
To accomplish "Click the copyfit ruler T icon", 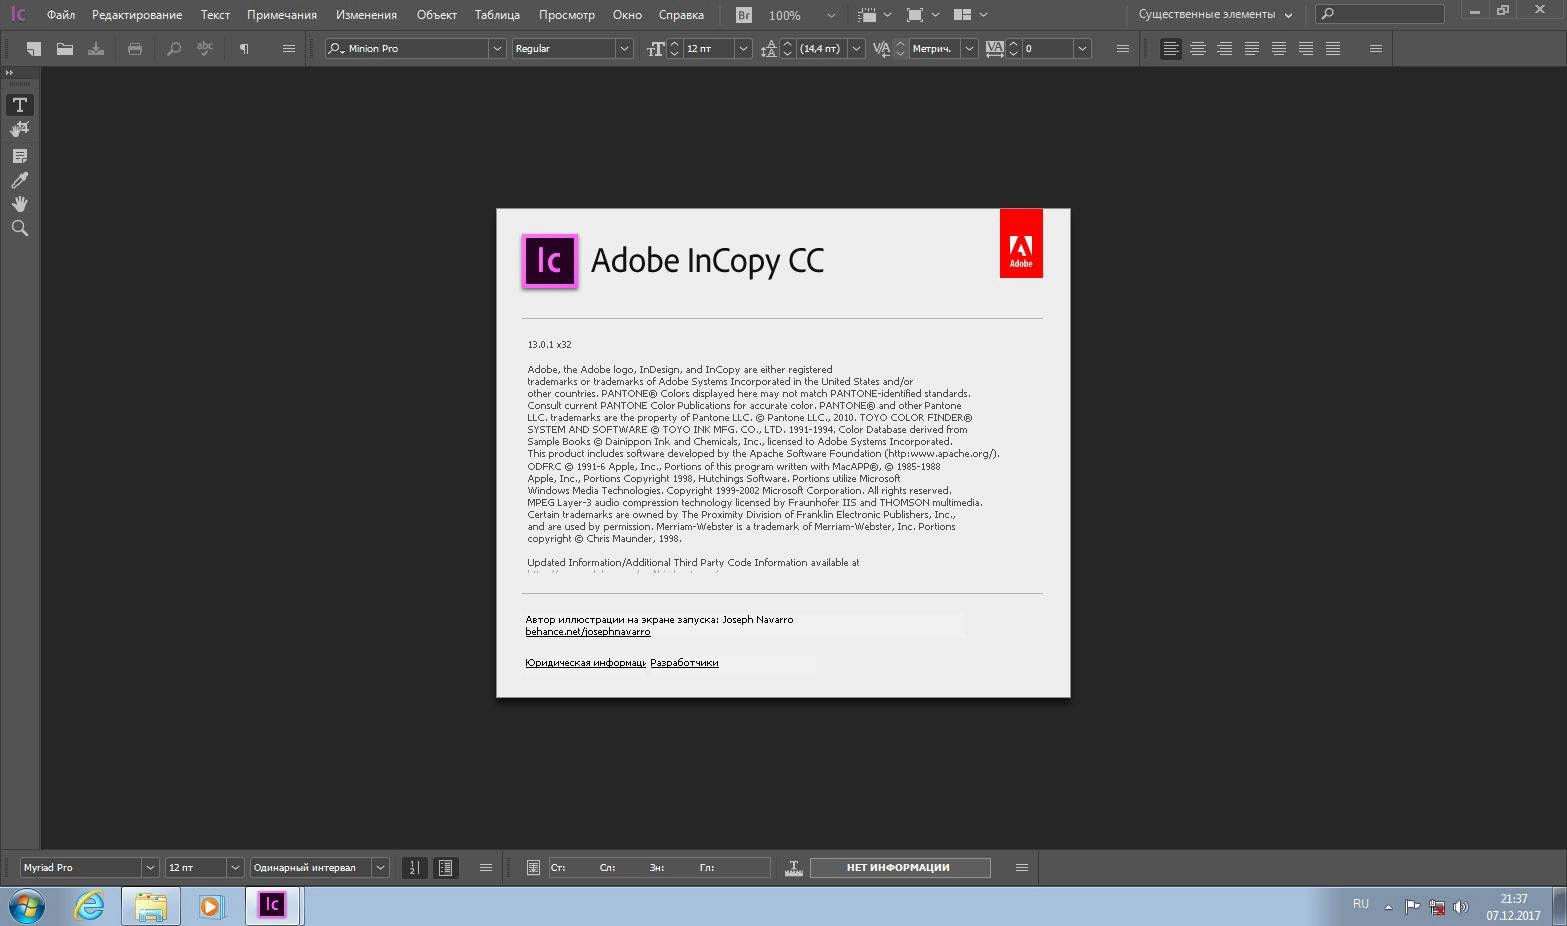I will point(794,867).
